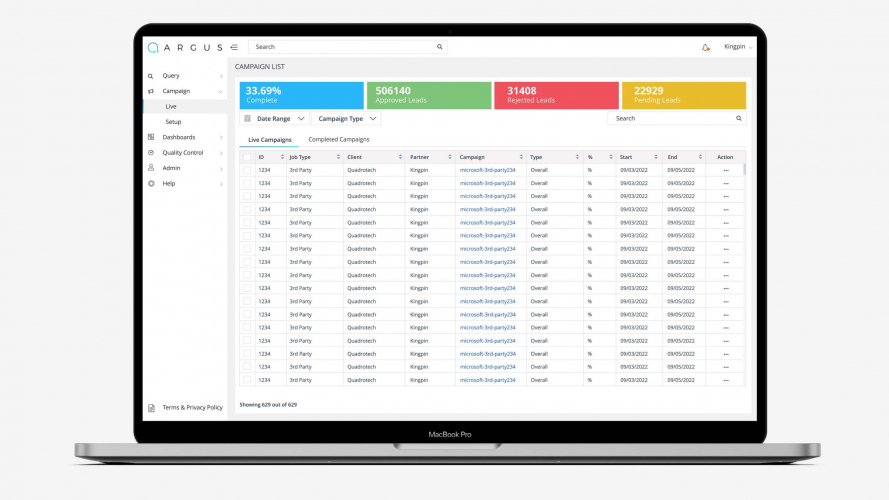Select Live under Campaign in the sidebar
This screenshot has height=500, width=889.
pyautogui.click(x=185, y=107)
